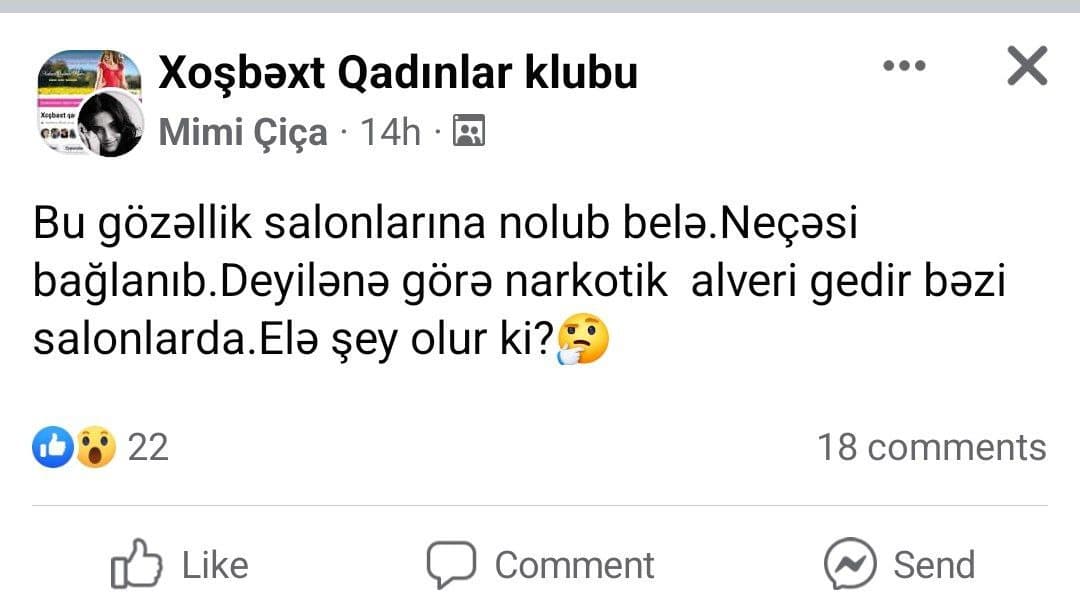Click the Messenger lightning bubble icon
This screenshot has height=593, width=1080.
point(850,563)
